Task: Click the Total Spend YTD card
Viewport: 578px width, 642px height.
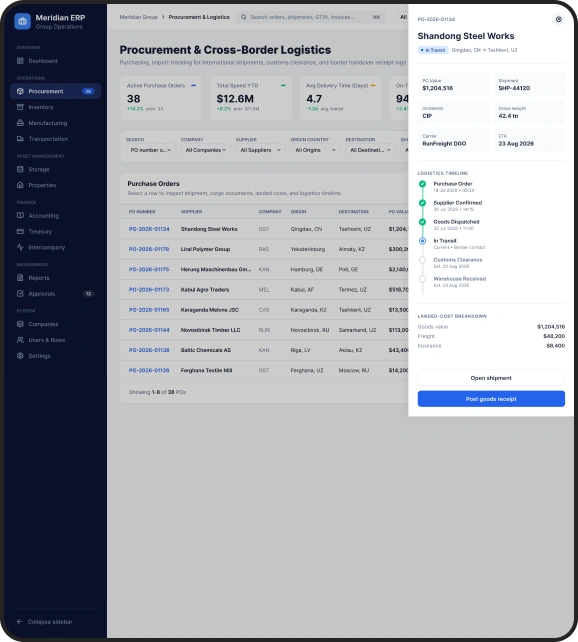Action: tap(251, 98)
